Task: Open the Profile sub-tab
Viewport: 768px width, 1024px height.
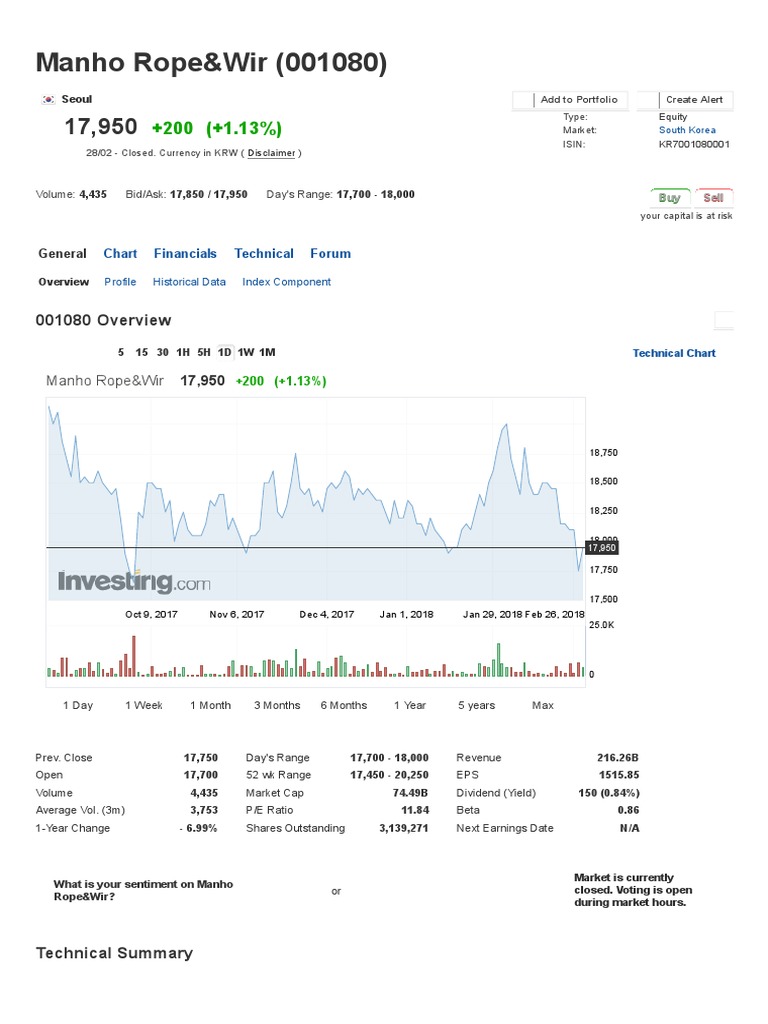Action: (120, 282)
